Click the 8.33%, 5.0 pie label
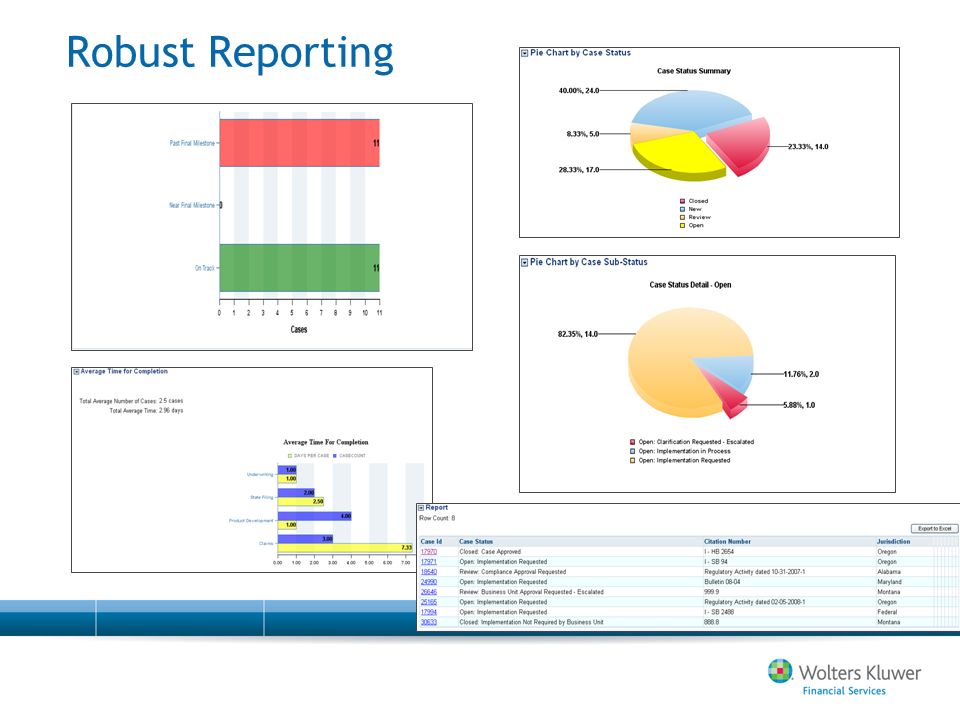 point(582,133)
